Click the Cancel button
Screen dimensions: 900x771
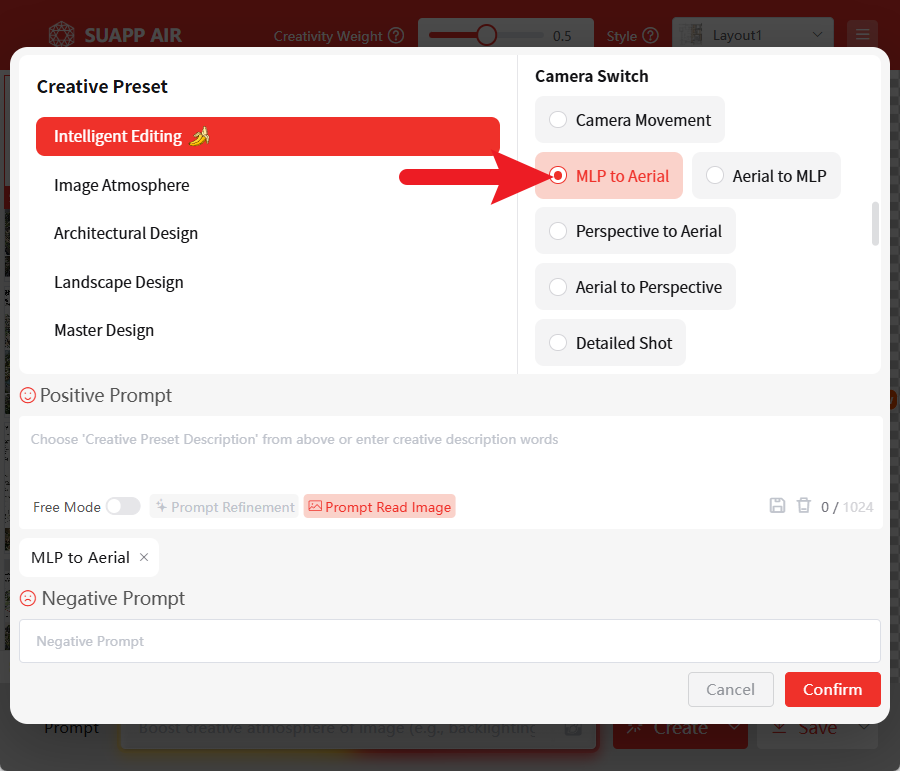(x=730, y=689)
